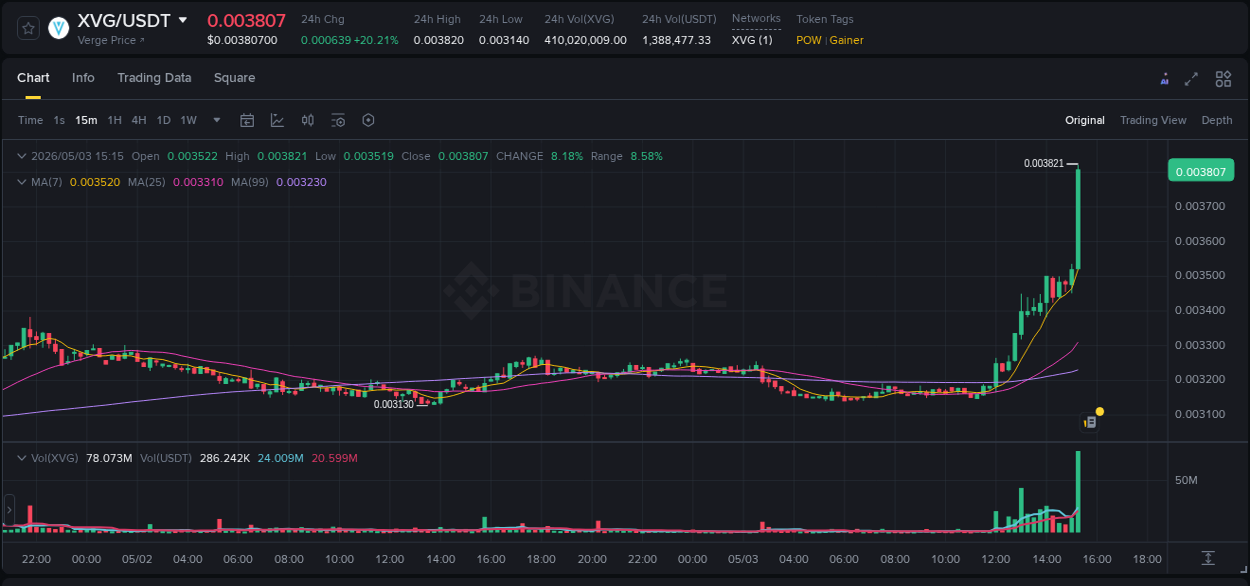The height and width of the screenshot is (586, 1250).
Task: Collapse the OHLC data row chevron
Action: click(22, 156)
